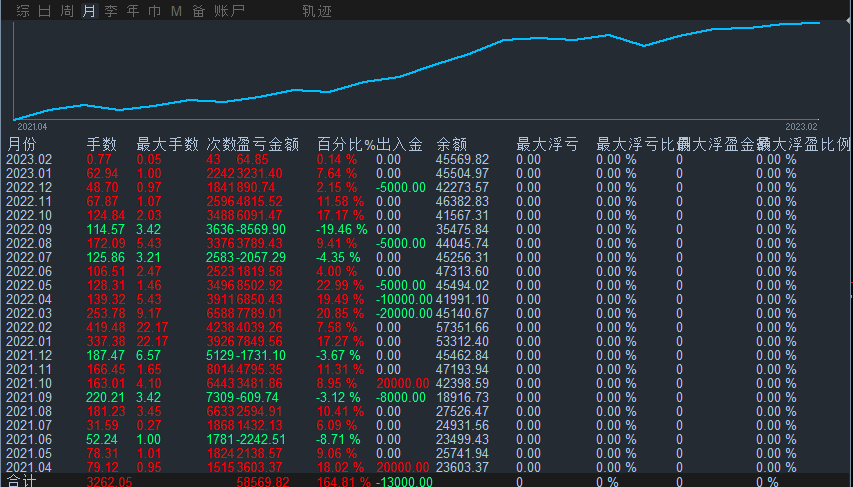
Task: Click percentage 22.99 % in 2022.05 row
Action: [341, 286]
